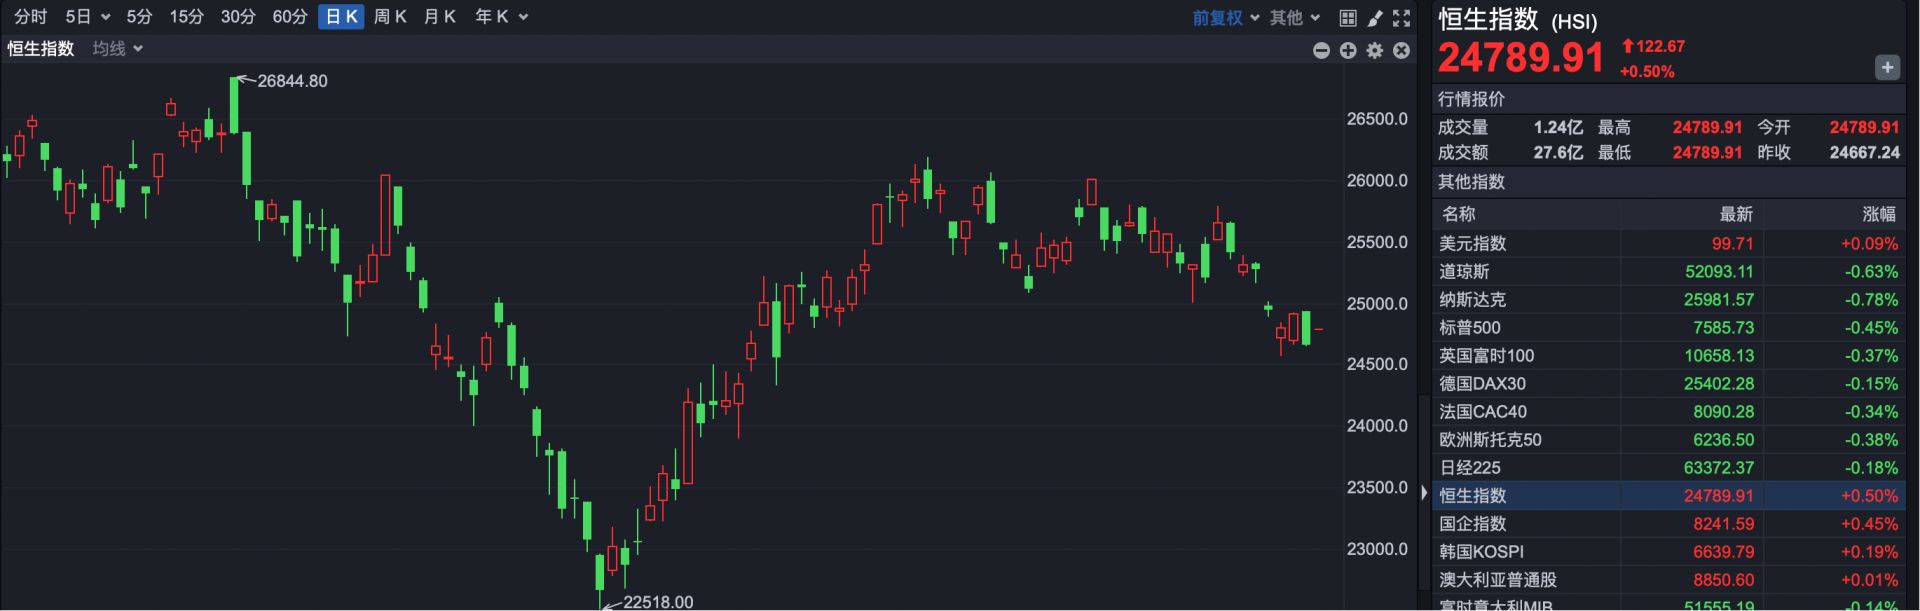Collapse right panel with the triangle arrow
This screenshot has height=611, width=1920.
pos(1424,493)
